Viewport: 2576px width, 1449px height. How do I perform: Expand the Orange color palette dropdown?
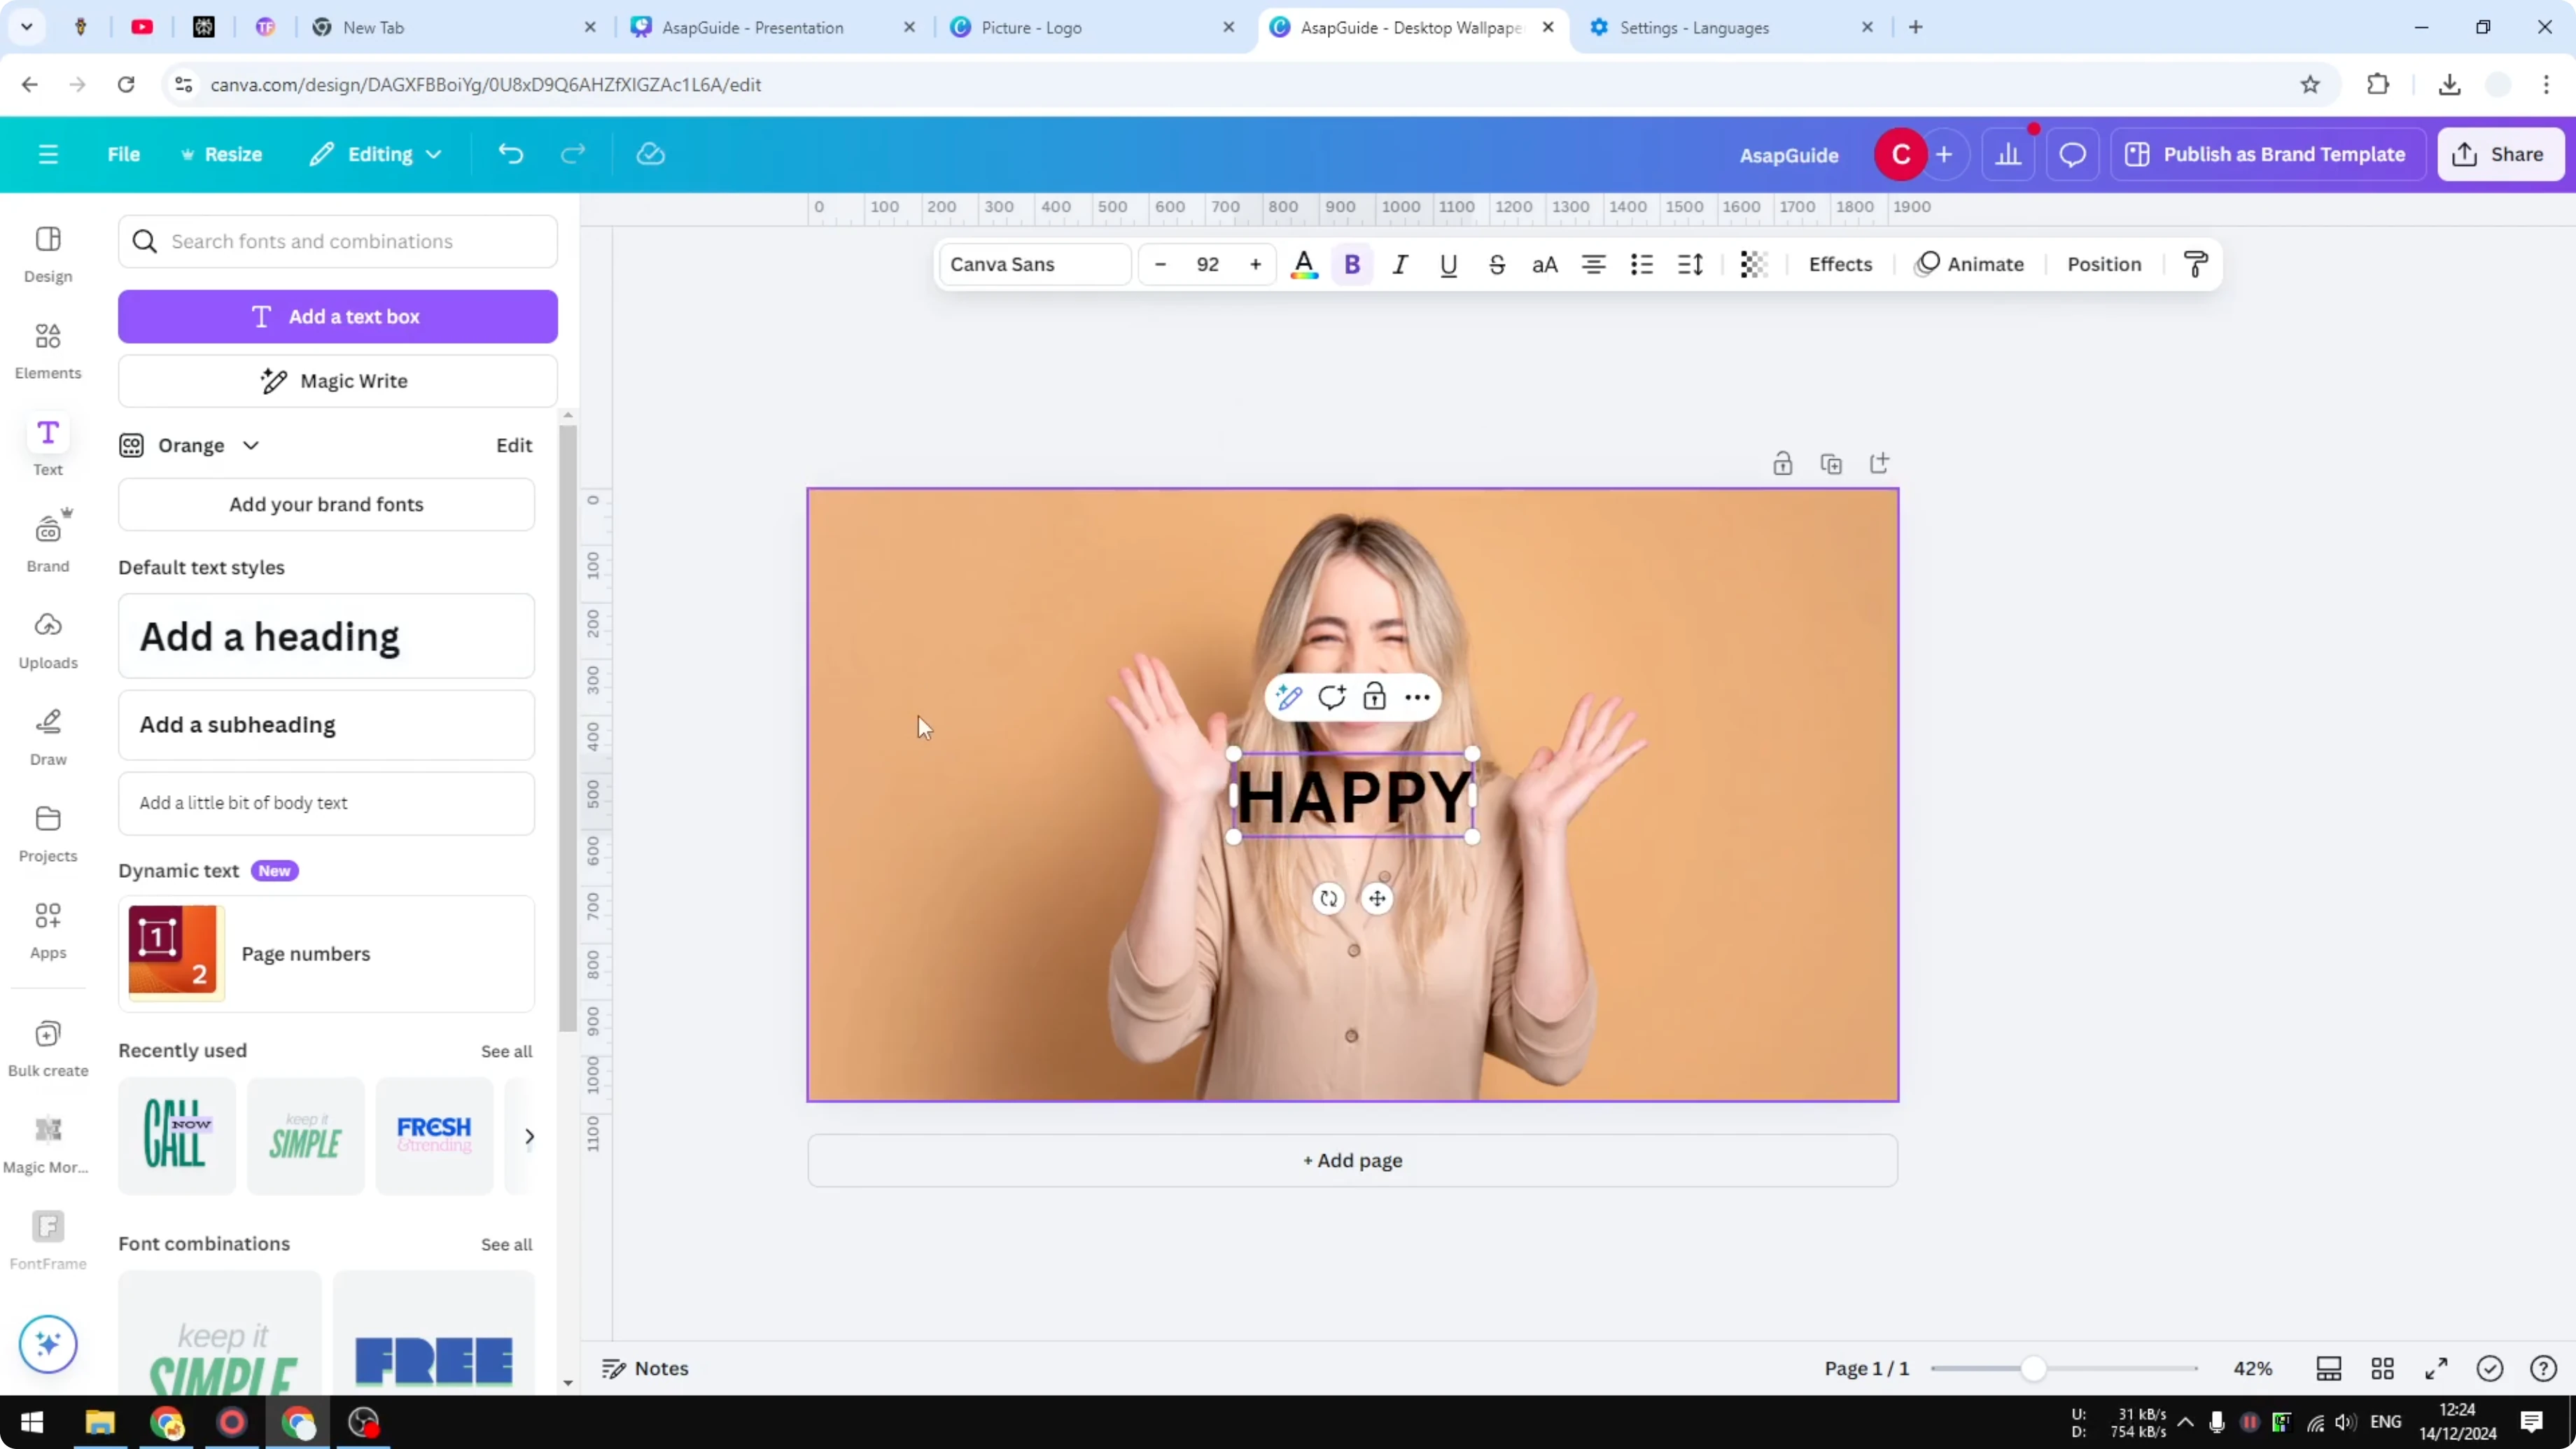coord(251,445)
